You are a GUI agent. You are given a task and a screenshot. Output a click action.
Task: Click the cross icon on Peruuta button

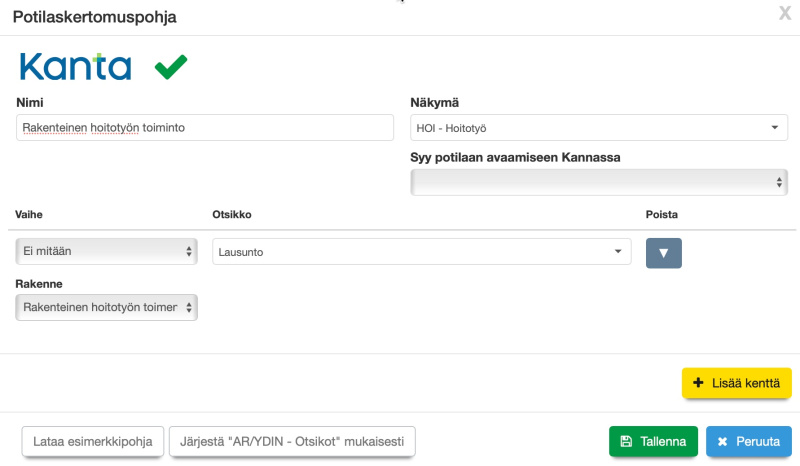click(x=722, y=441)
